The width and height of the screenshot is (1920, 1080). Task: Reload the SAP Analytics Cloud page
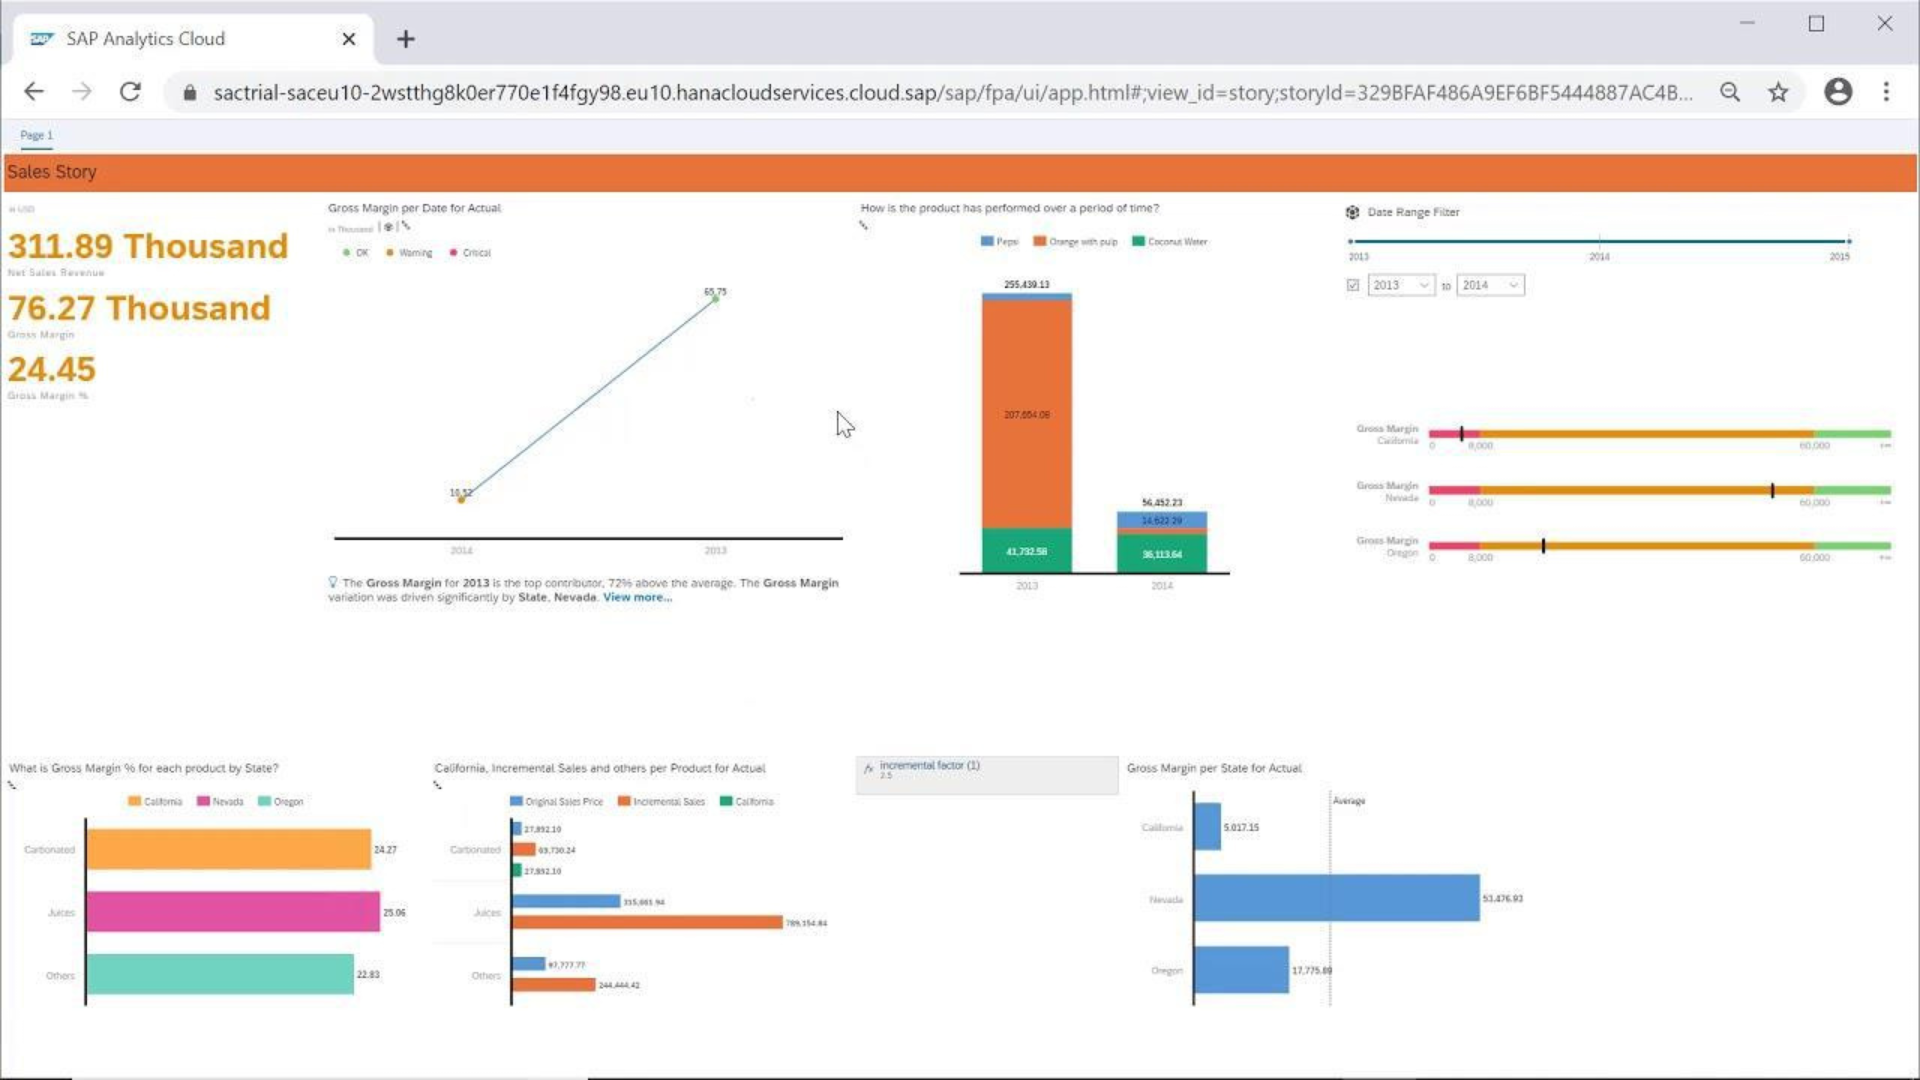point(130,92)
